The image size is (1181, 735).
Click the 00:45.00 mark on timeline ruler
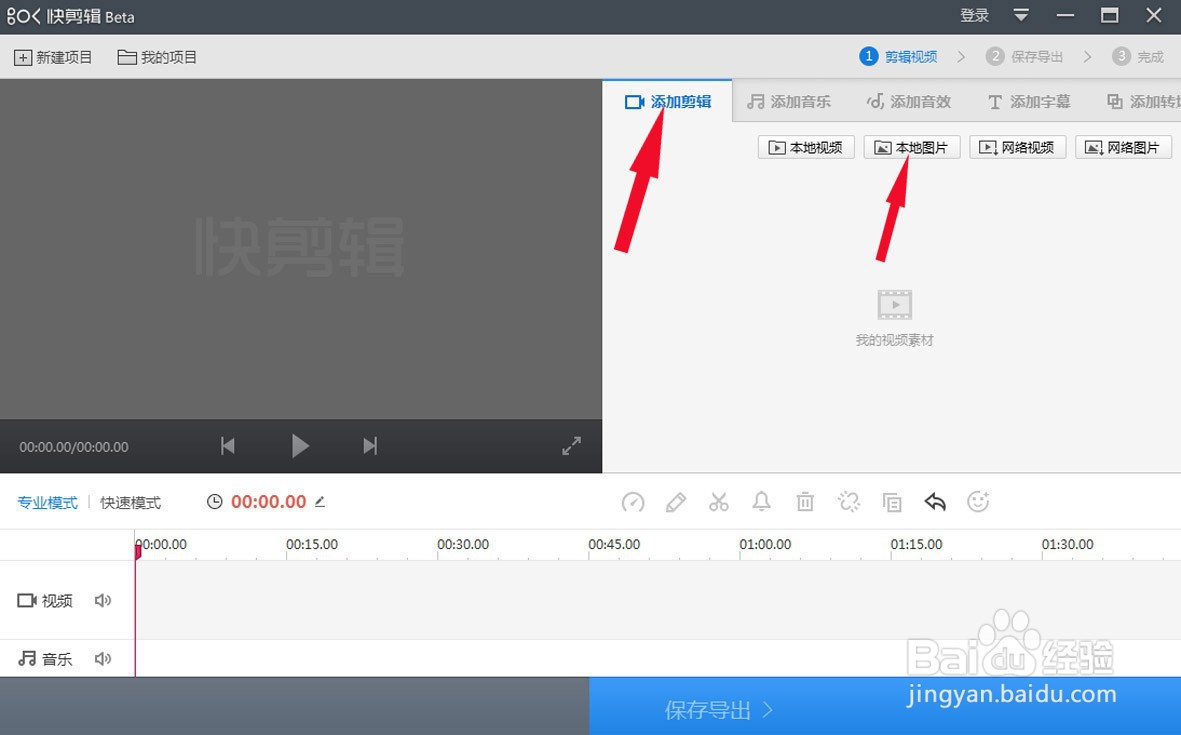614,544
